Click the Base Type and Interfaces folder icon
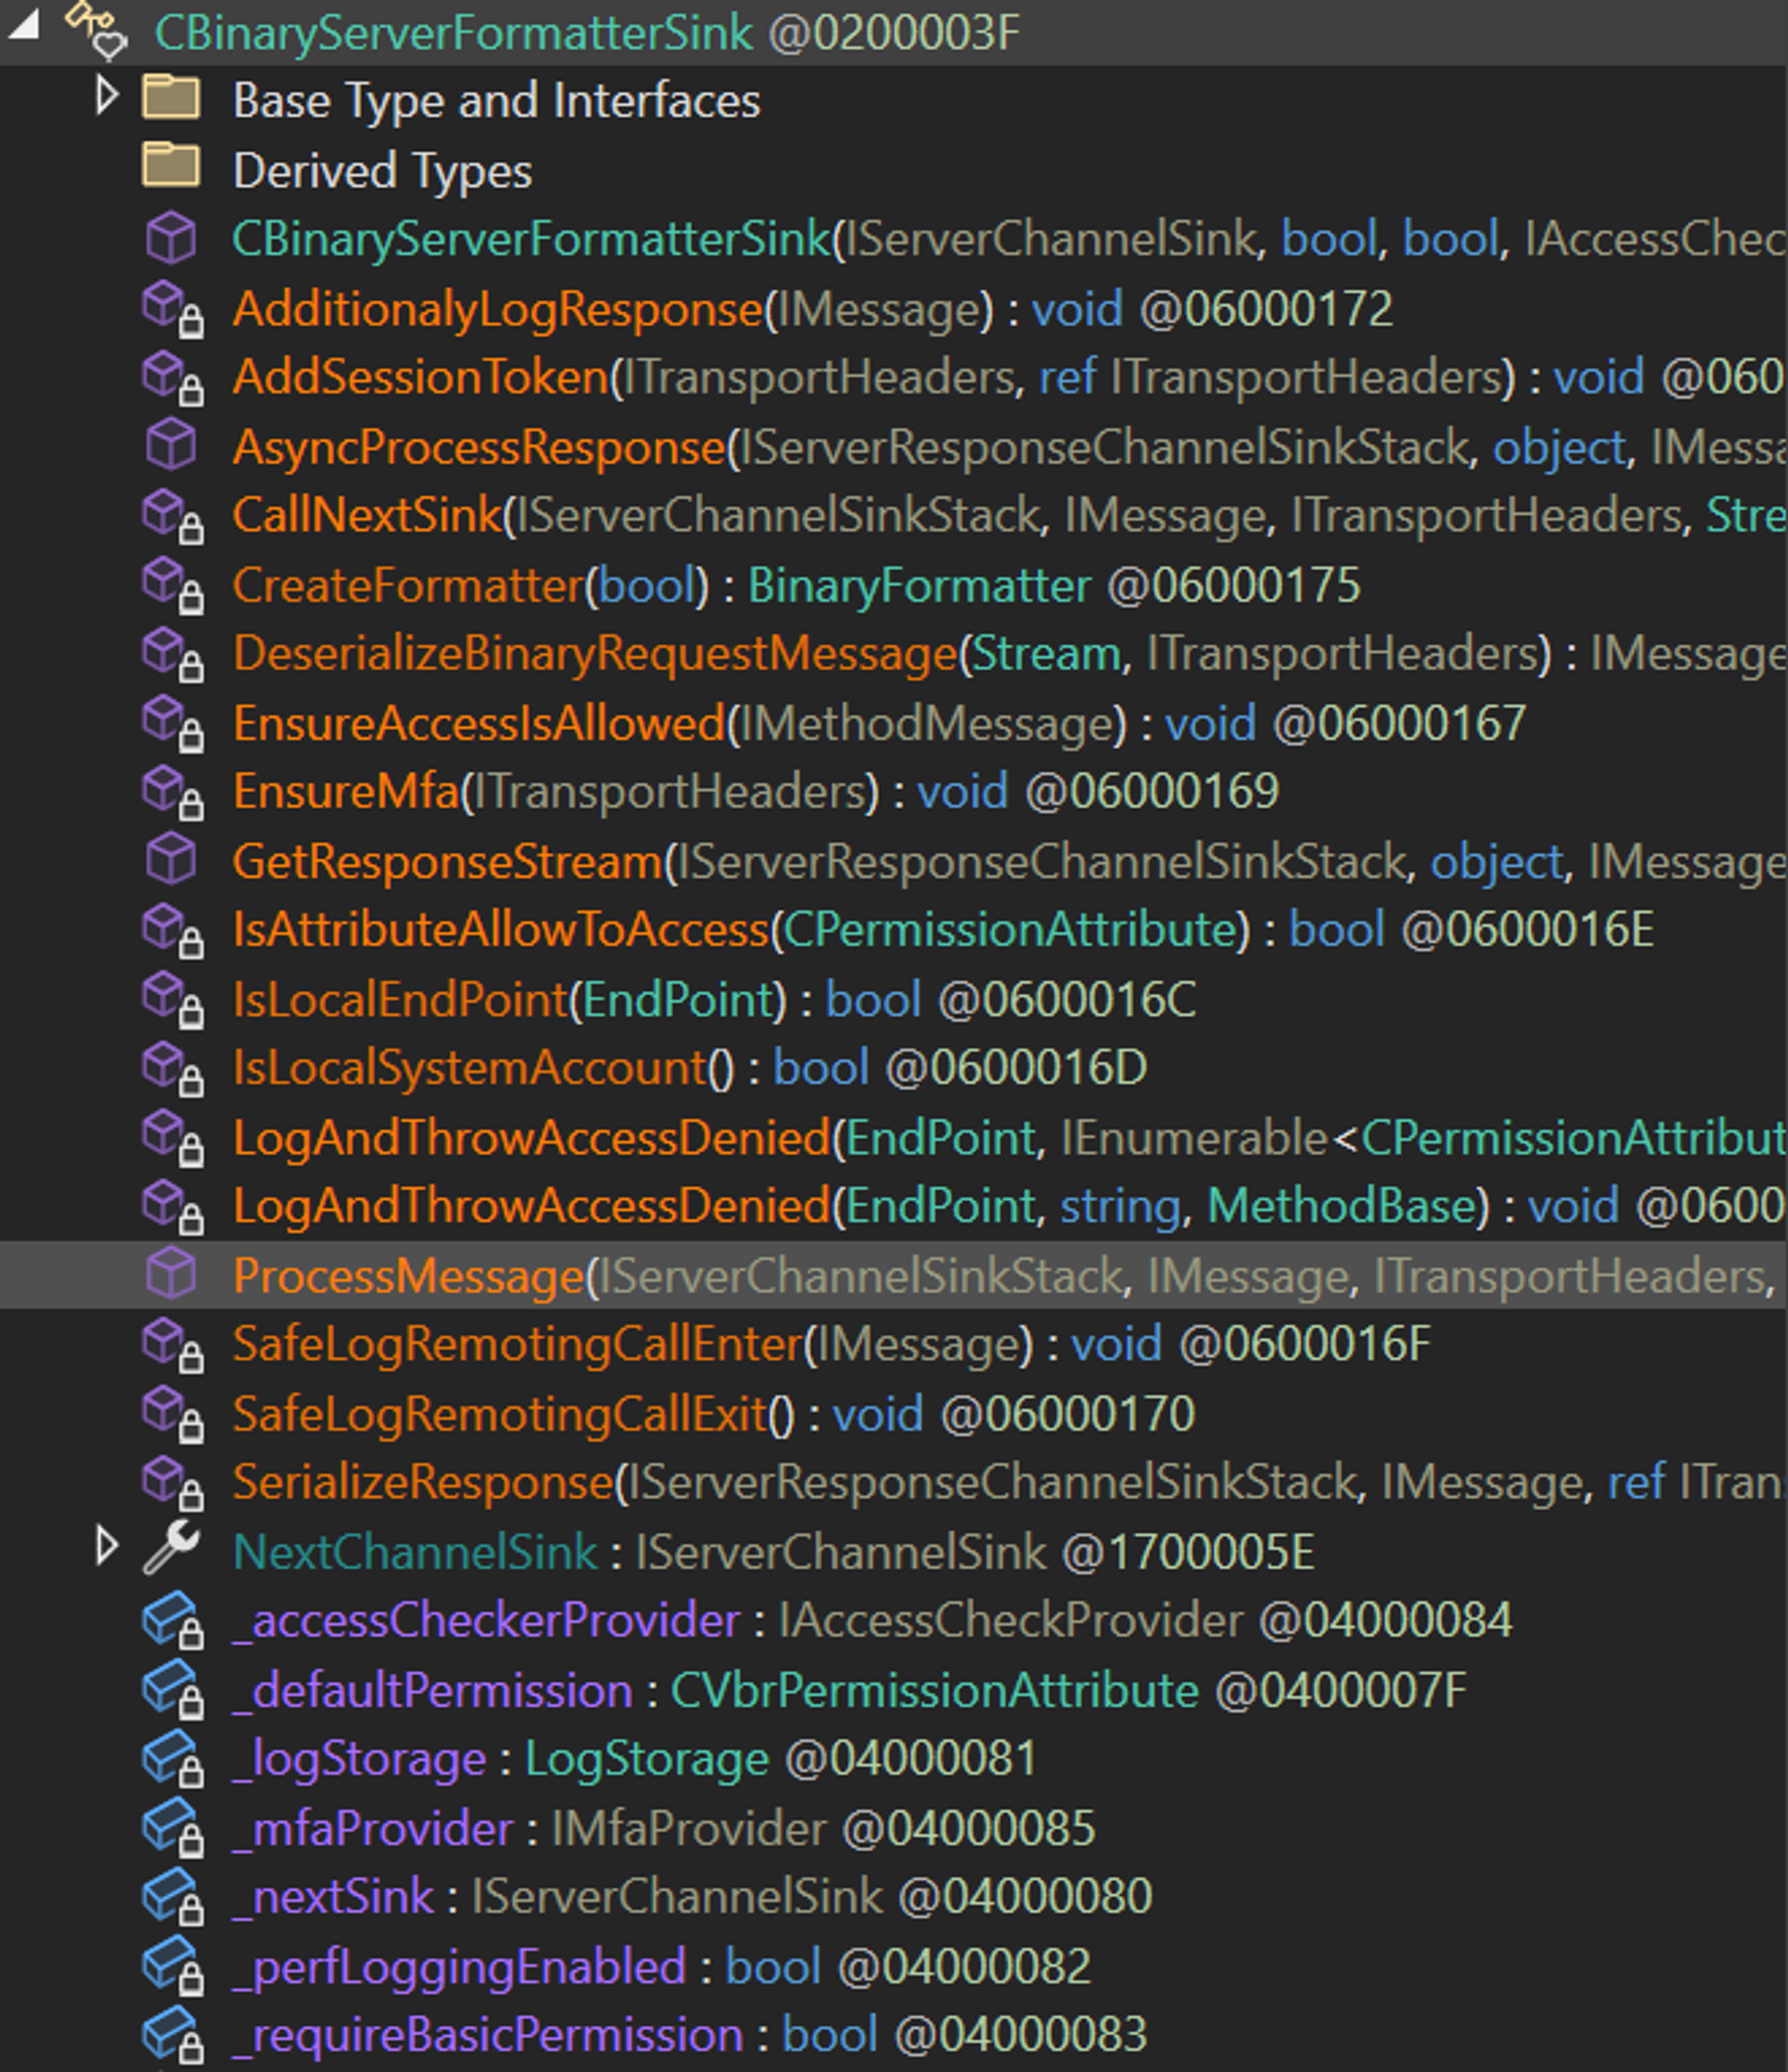1788x2072 pixels. pos(171,99)
